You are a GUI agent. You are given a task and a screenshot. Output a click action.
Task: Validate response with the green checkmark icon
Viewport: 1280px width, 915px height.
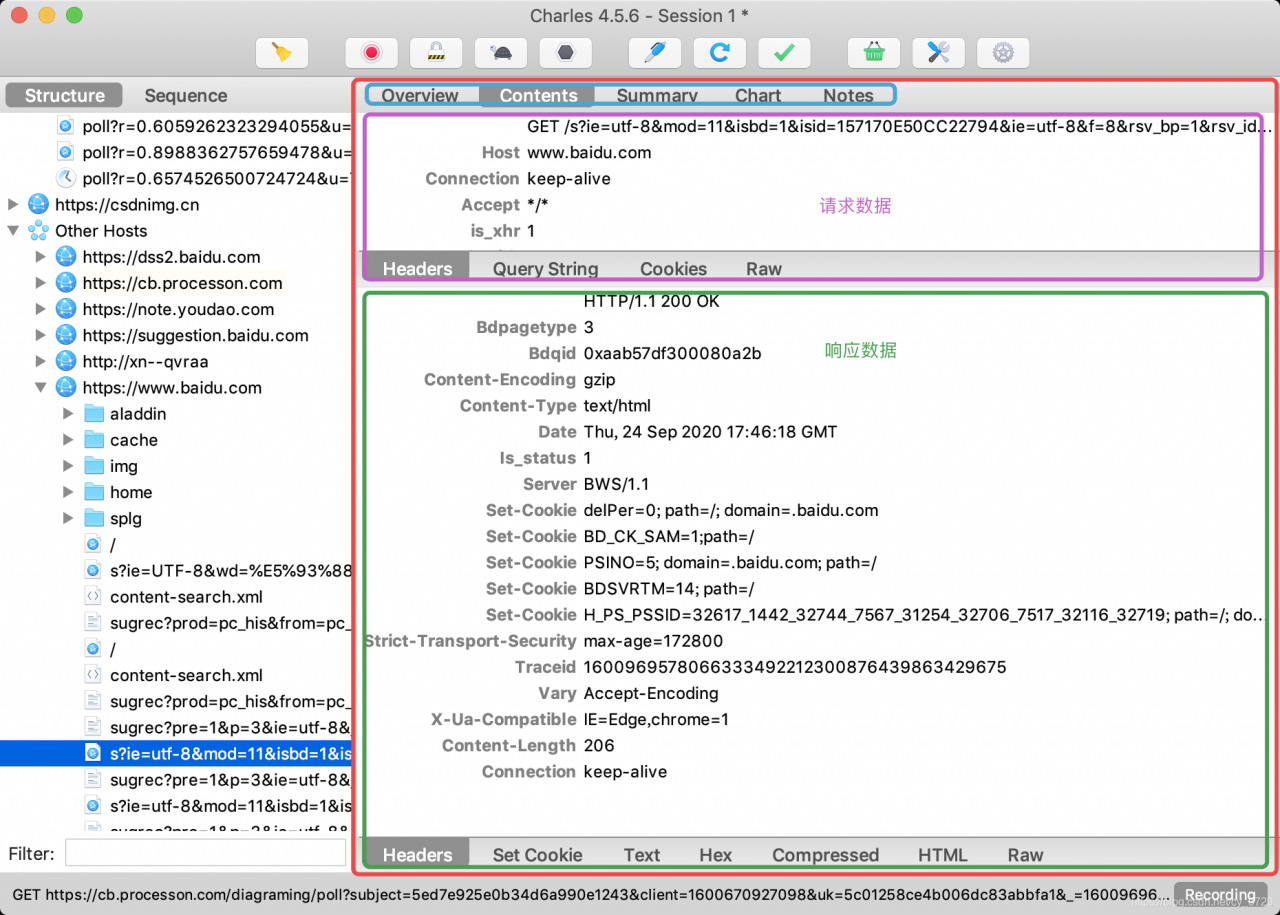784,53
